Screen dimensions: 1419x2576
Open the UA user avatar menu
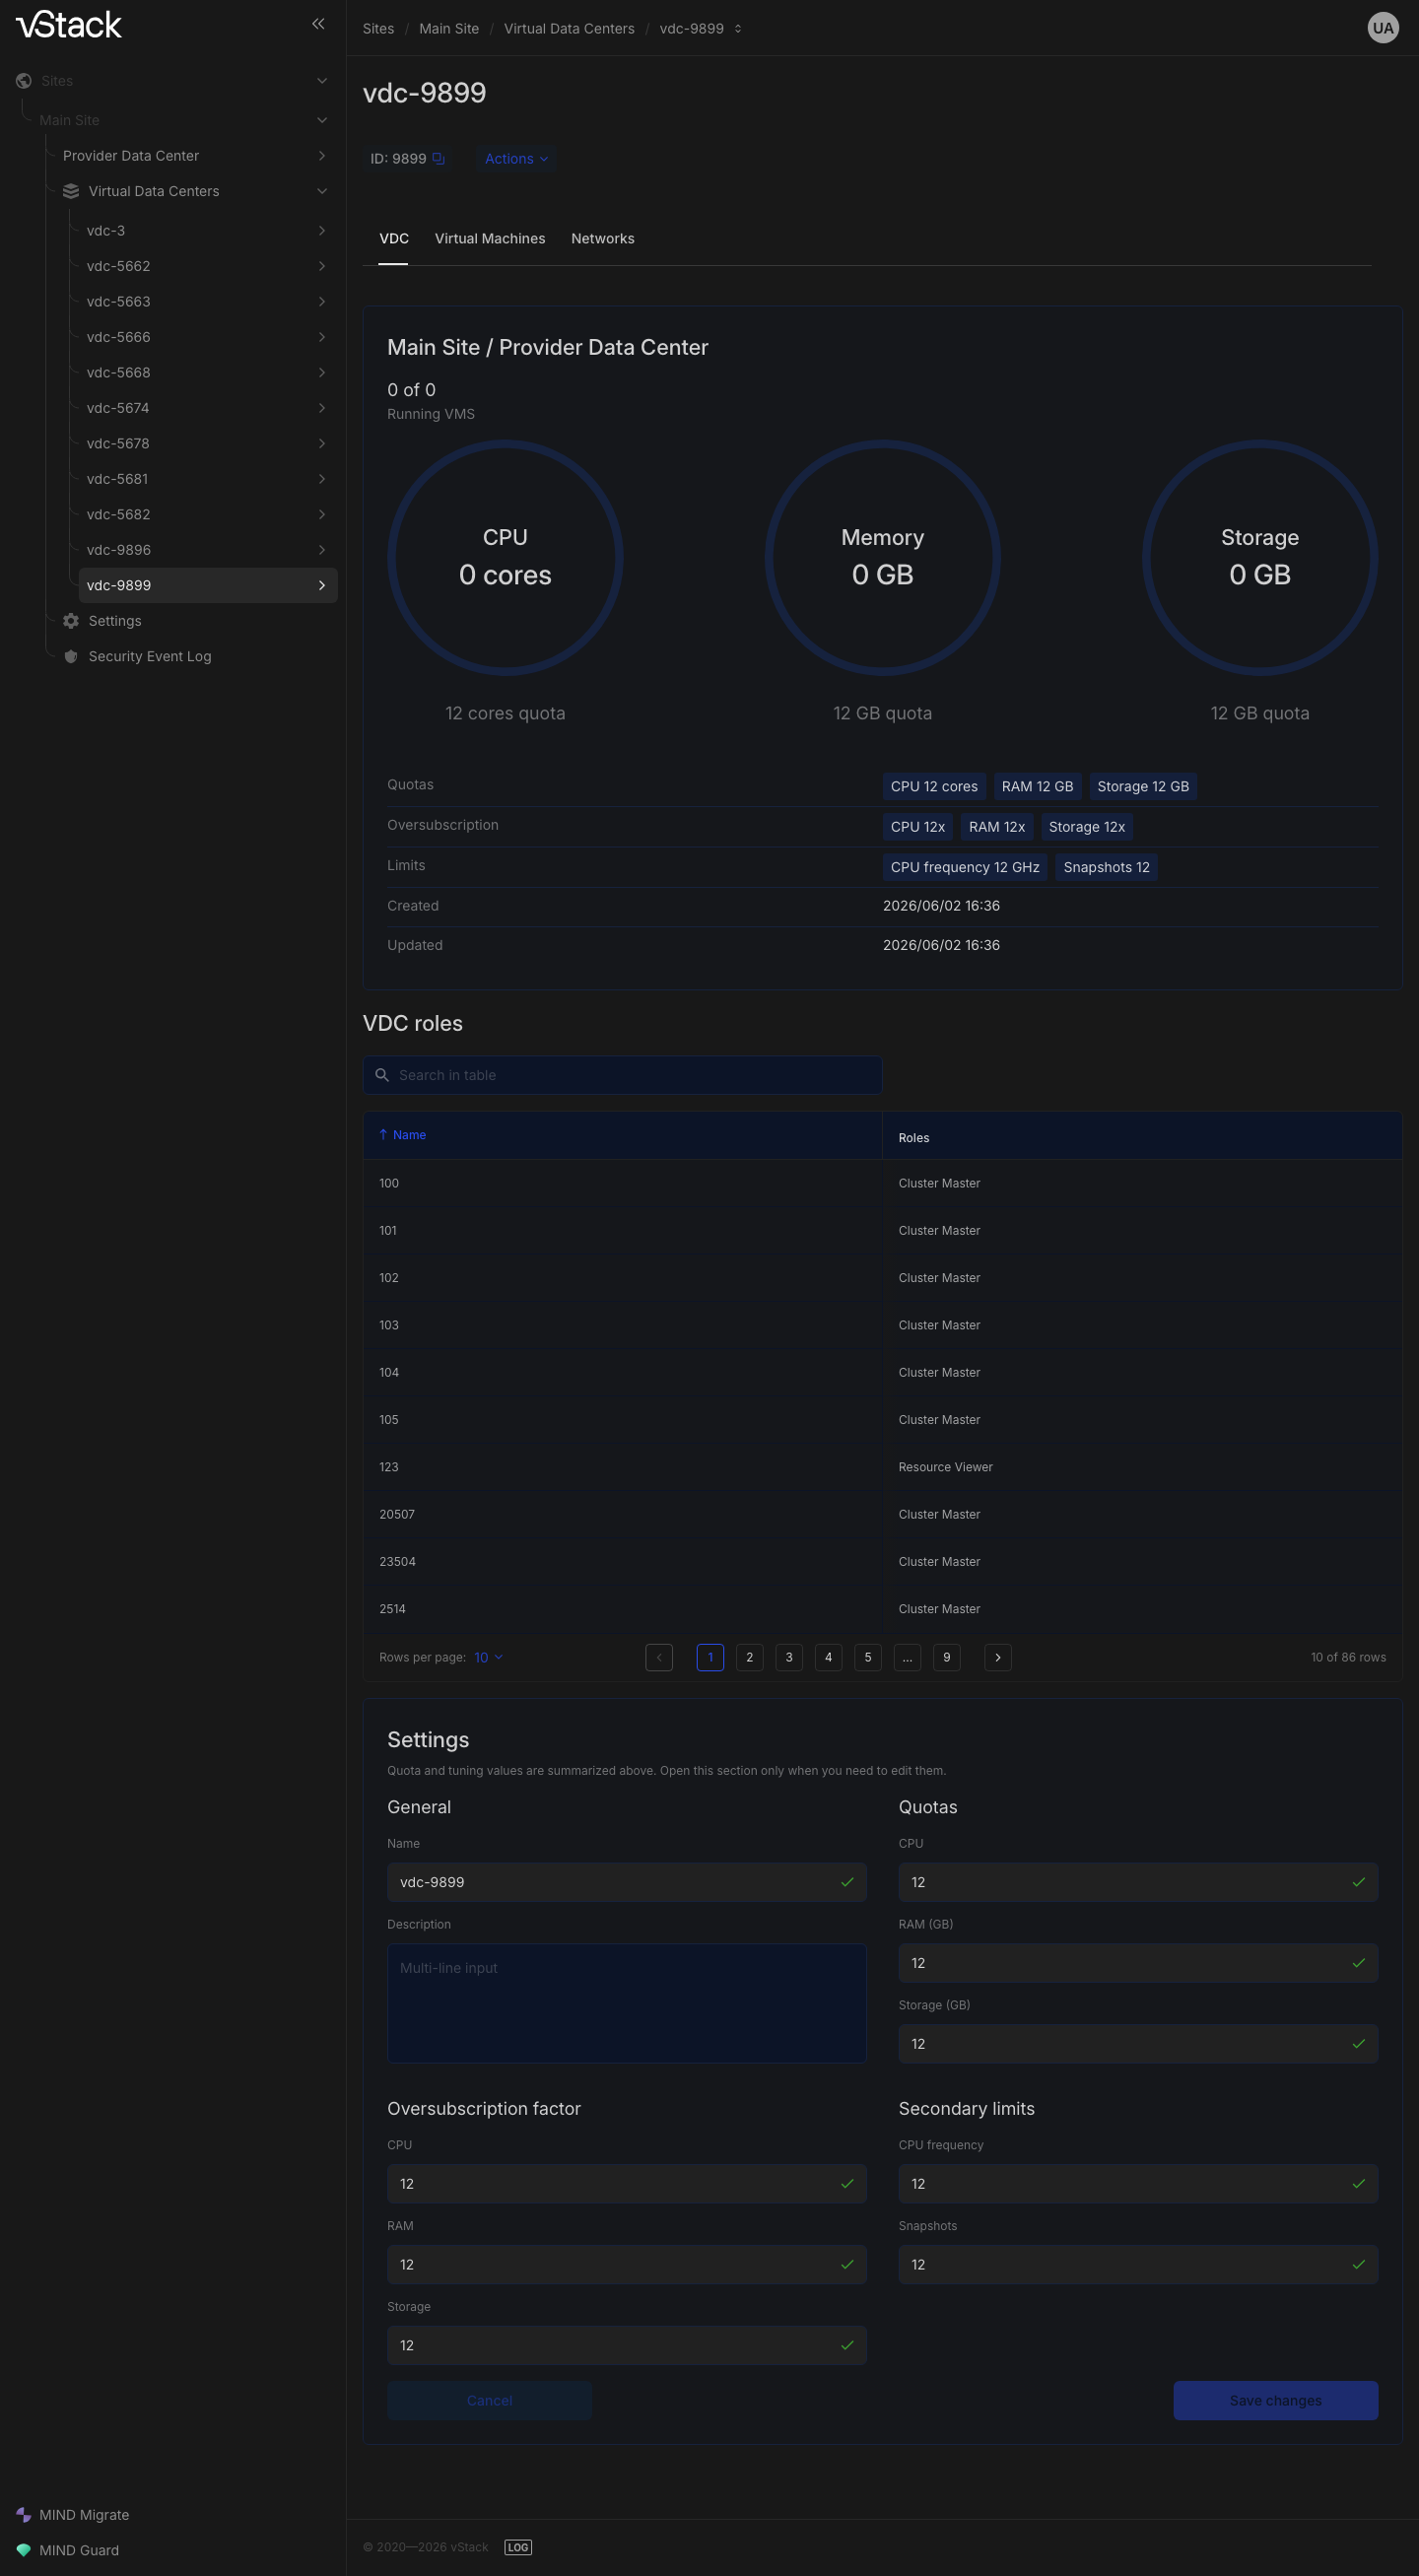(1382, 28)
